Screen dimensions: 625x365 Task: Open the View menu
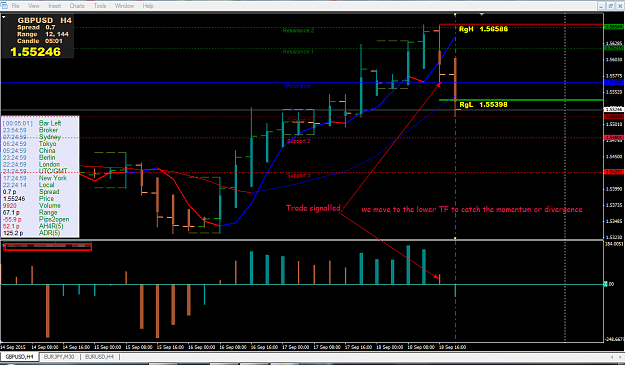point(34,6)
